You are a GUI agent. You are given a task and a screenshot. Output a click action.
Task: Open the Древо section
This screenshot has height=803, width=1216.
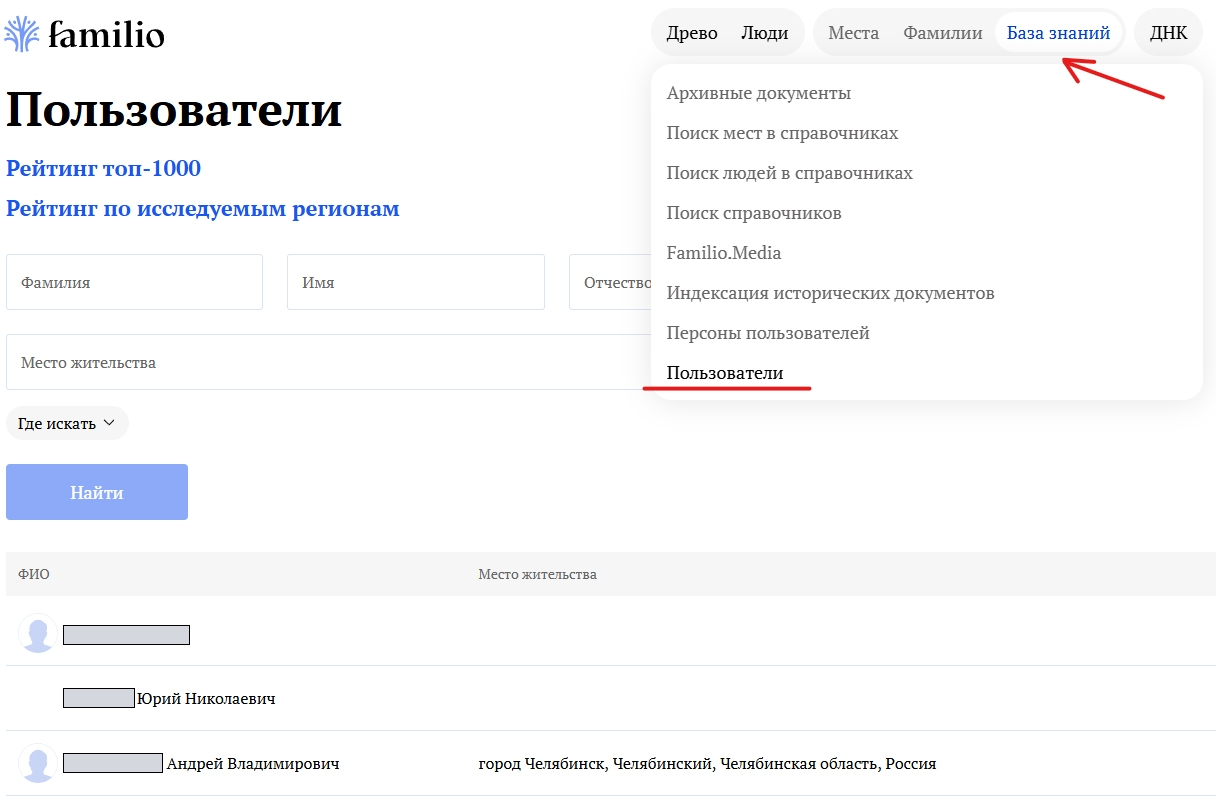click(692, 33)
